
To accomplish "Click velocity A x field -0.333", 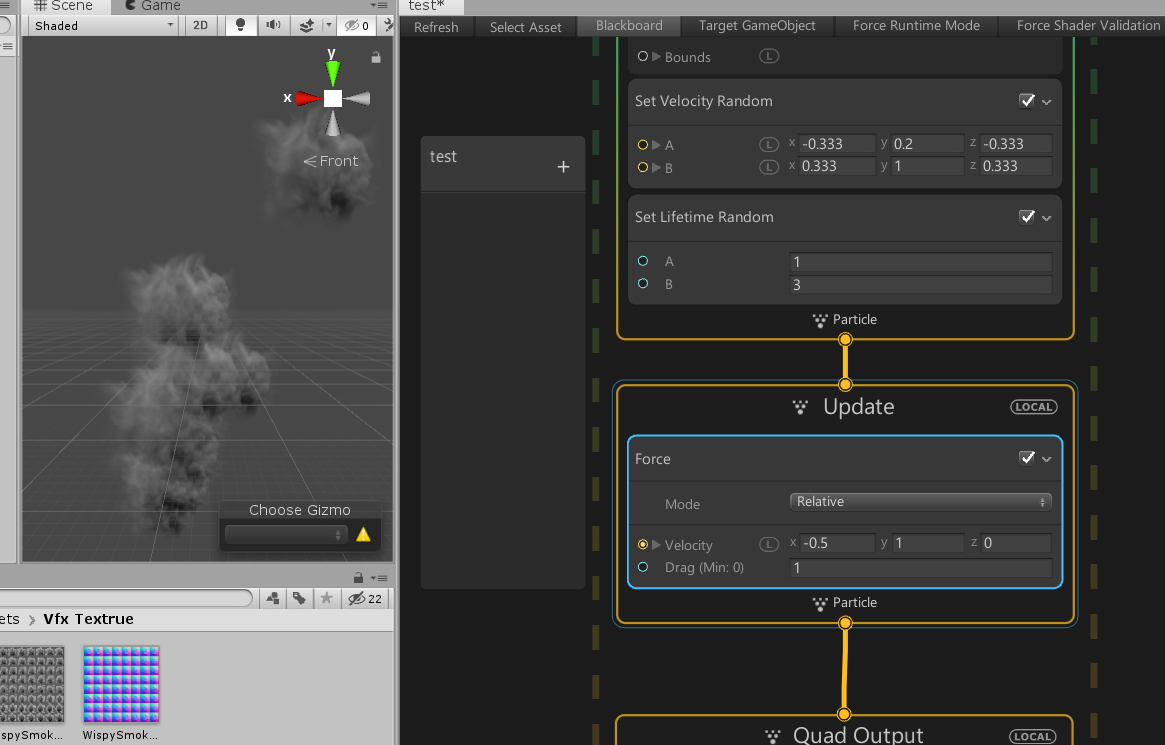I will pos(837,143).
